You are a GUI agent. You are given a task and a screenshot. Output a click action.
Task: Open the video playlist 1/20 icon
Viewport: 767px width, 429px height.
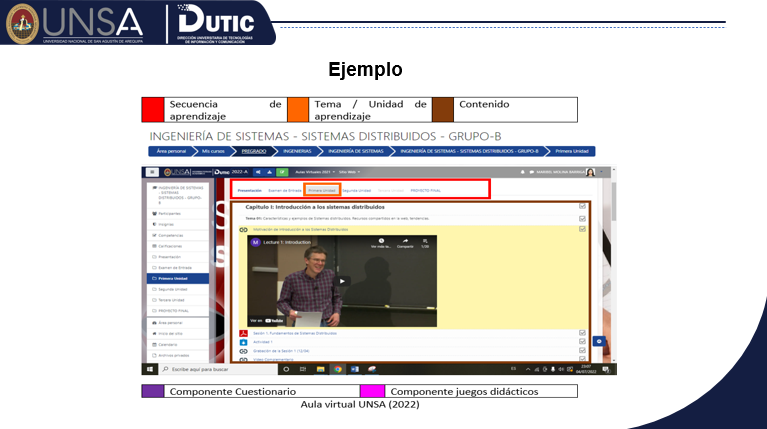[425, 241]
